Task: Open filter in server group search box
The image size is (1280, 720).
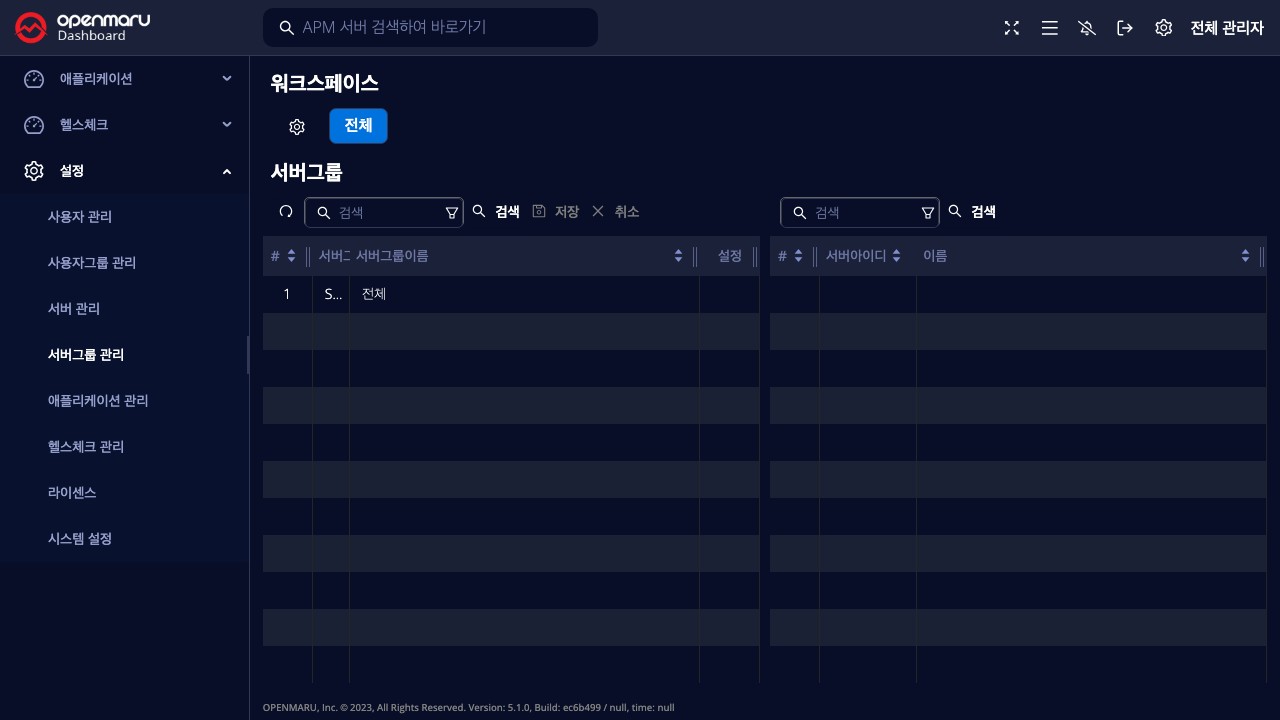Action: click(452, 212)
